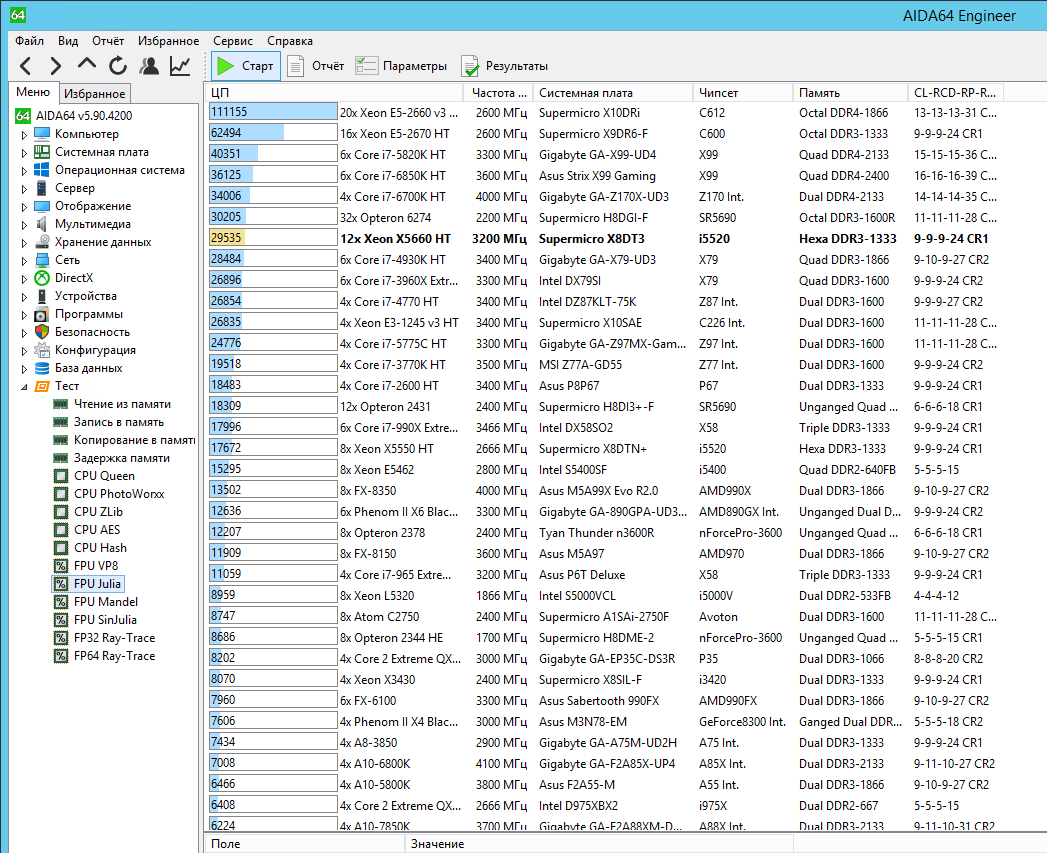Expand the Компьютер tree node
Viewport: 1047px width, 853px height.
coord(25,134)
